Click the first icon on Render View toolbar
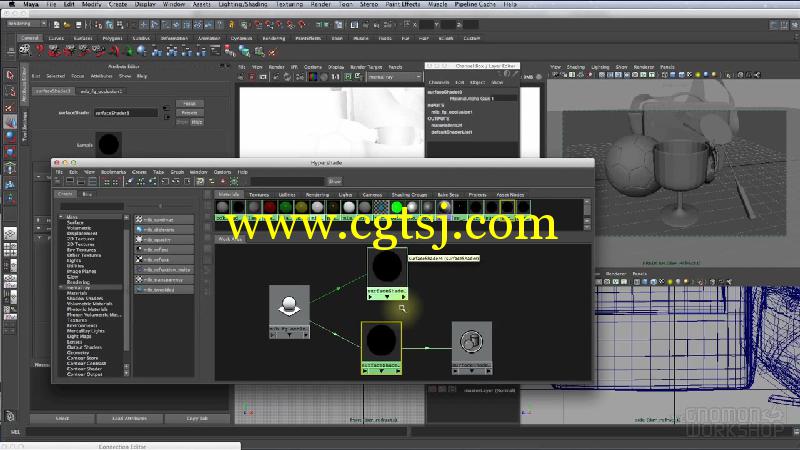 (x=241, y=77)
